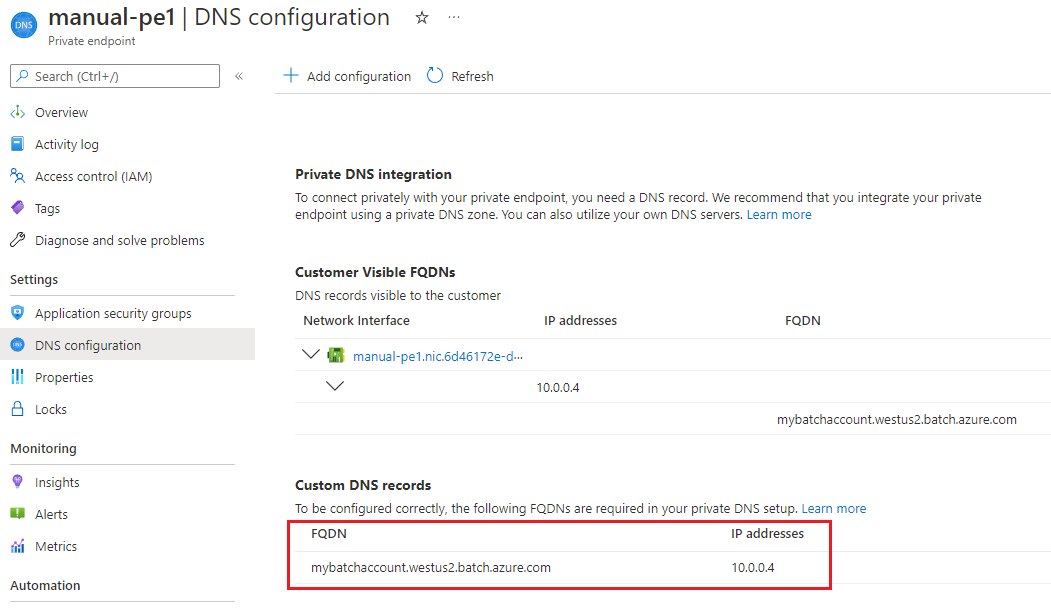Collapse the sidebar with double chevron
Image resolution: width=1051 pixels, height=610 pixels.
pyautogui.click(x=237, y=75)
